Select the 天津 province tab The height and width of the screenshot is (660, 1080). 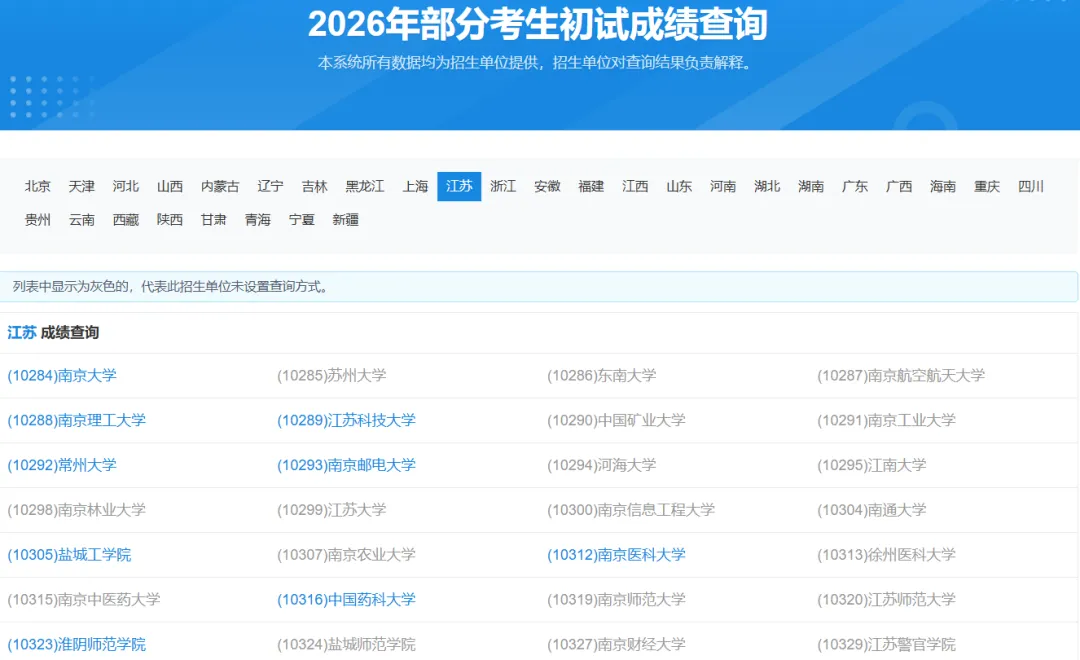pyautogui.click(x=82, y=187)
